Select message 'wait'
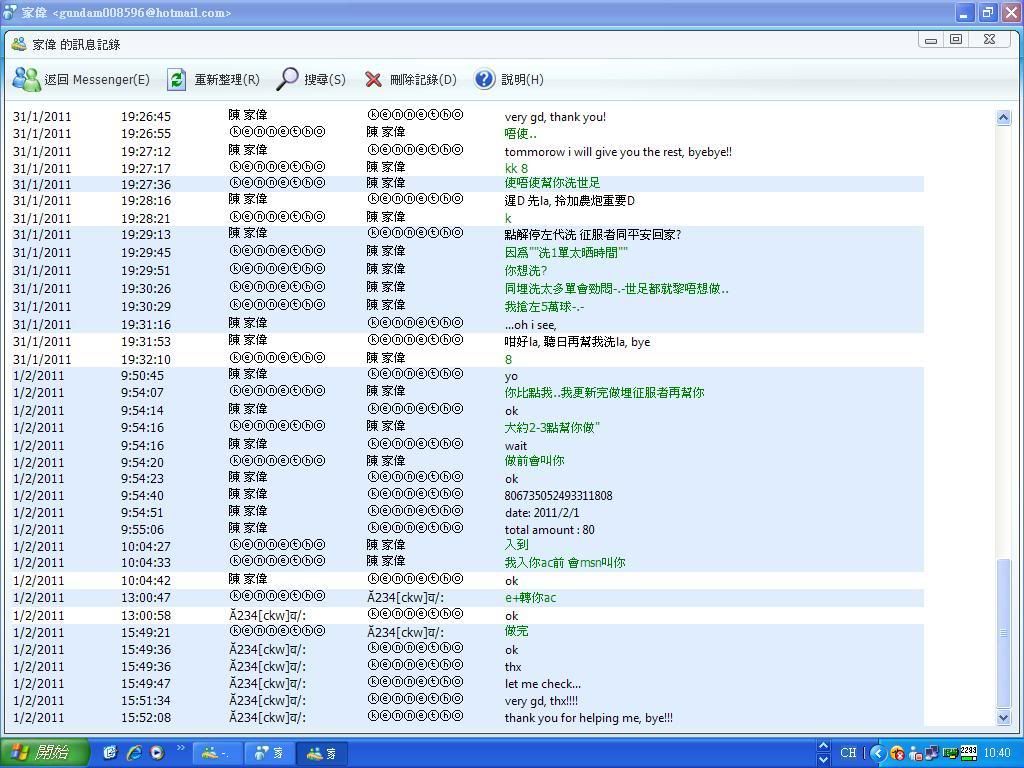 pos(515,445)
